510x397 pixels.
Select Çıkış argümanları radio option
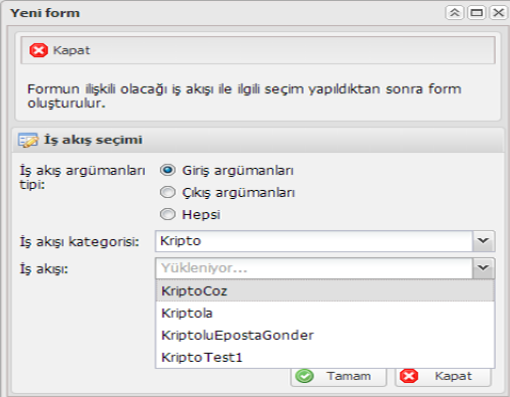tap(167, 192)
